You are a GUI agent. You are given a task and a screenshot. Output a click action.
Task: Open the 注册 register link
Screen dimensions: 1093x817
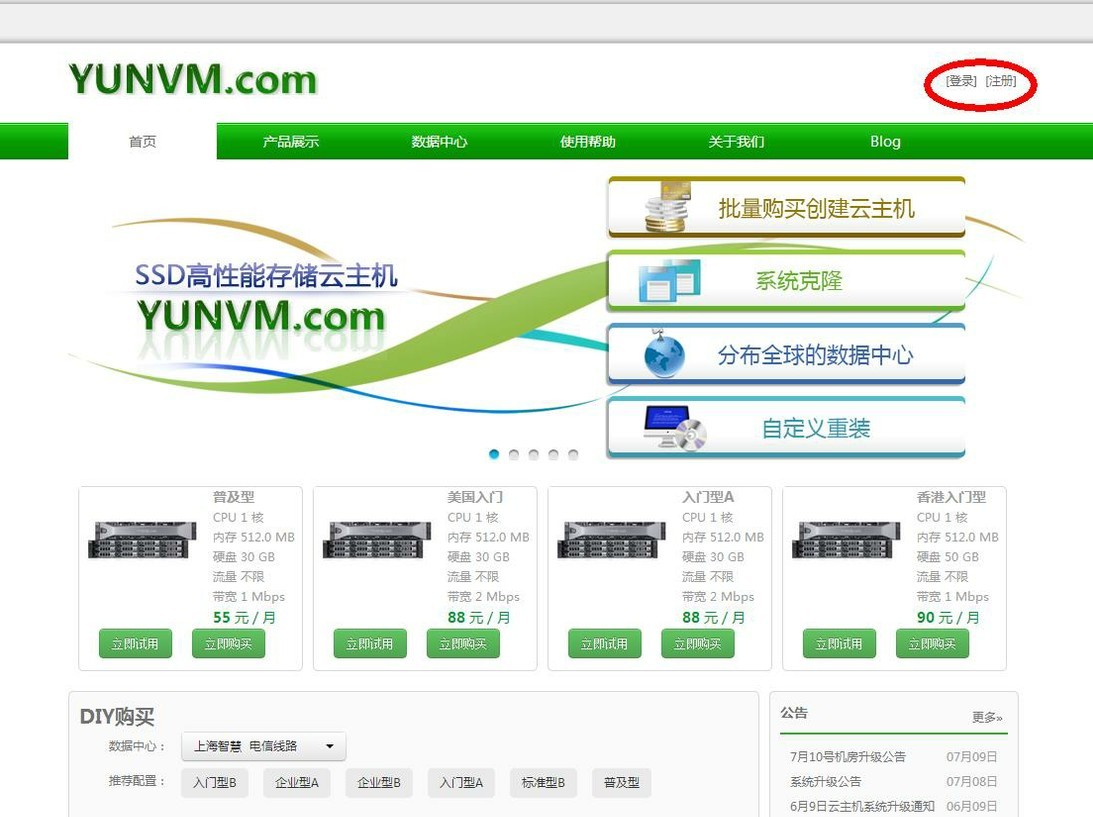point(1001,81)
